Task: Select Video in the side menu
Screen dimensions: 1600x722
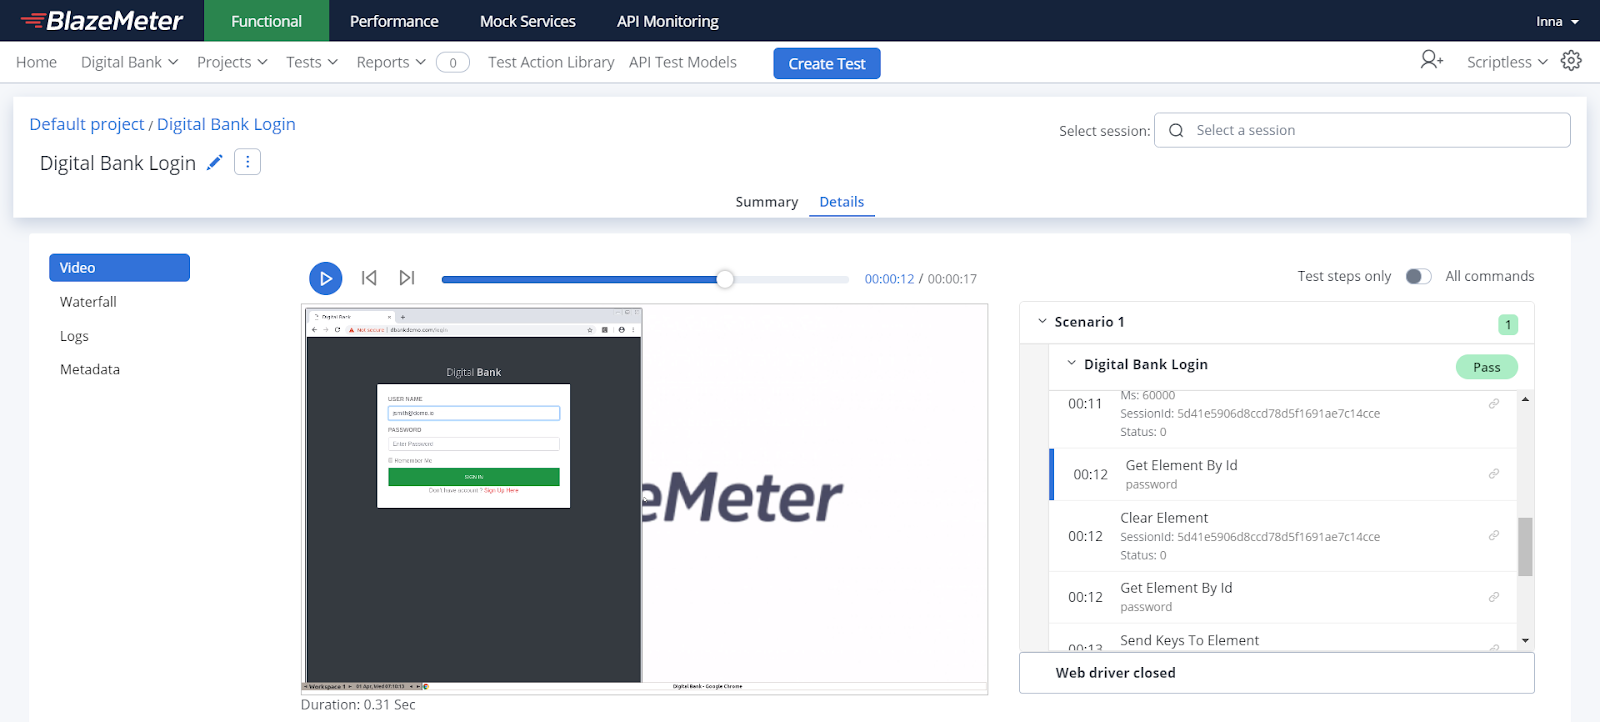Action: point(119,268)
